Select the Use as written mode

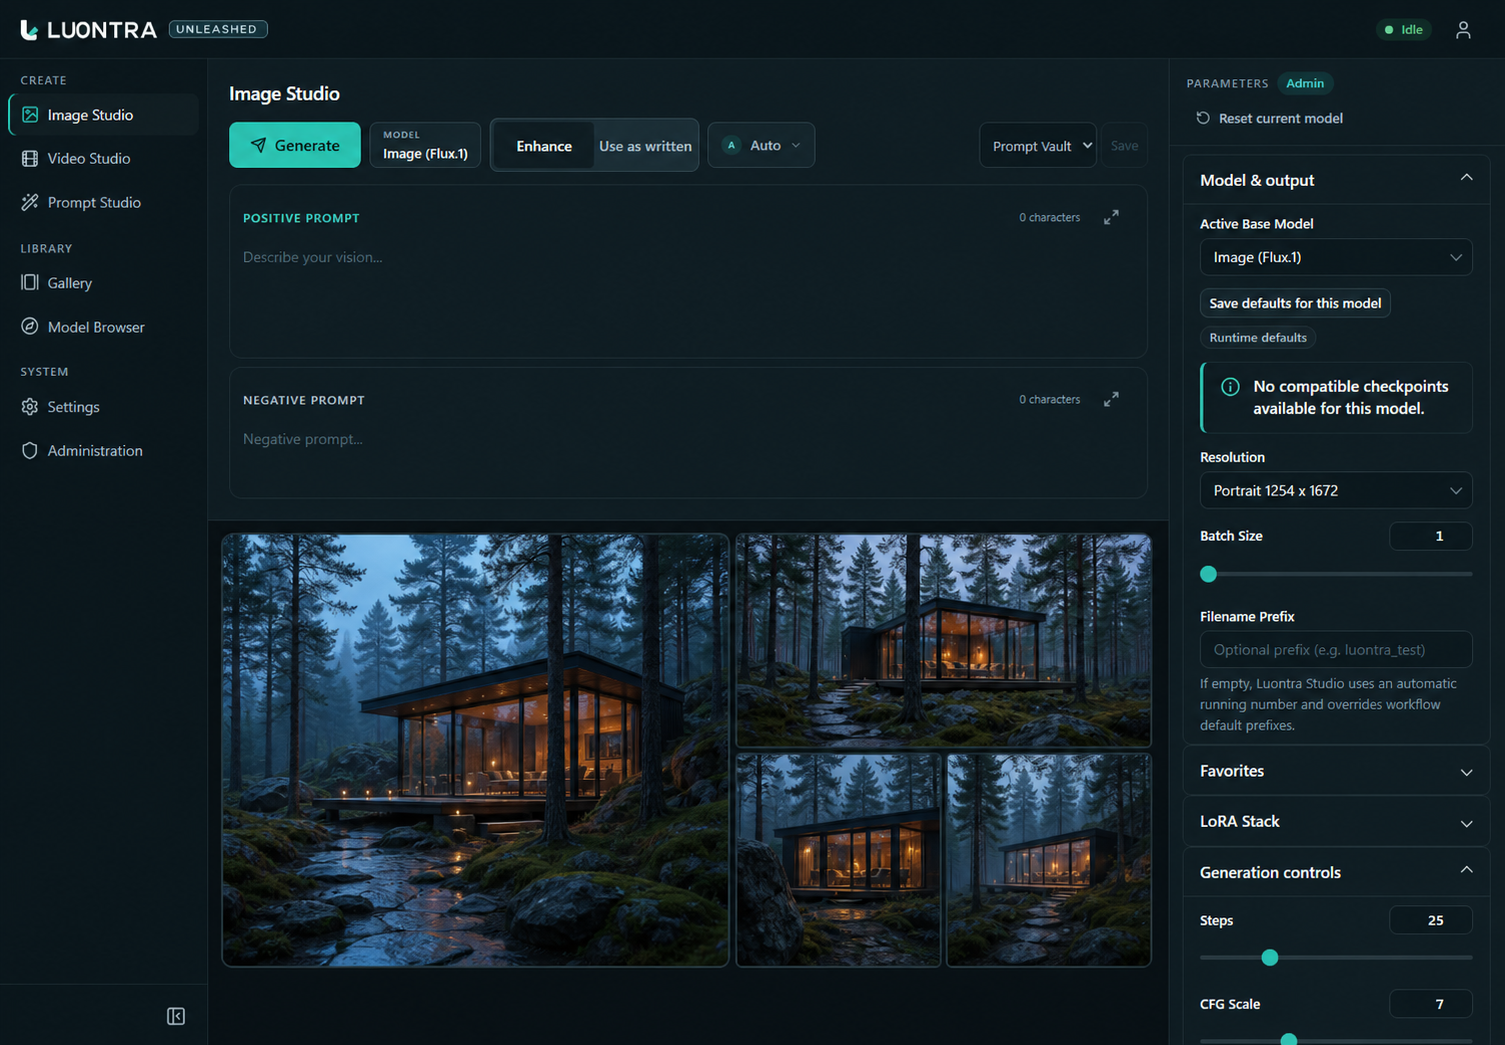pos(645,146)
